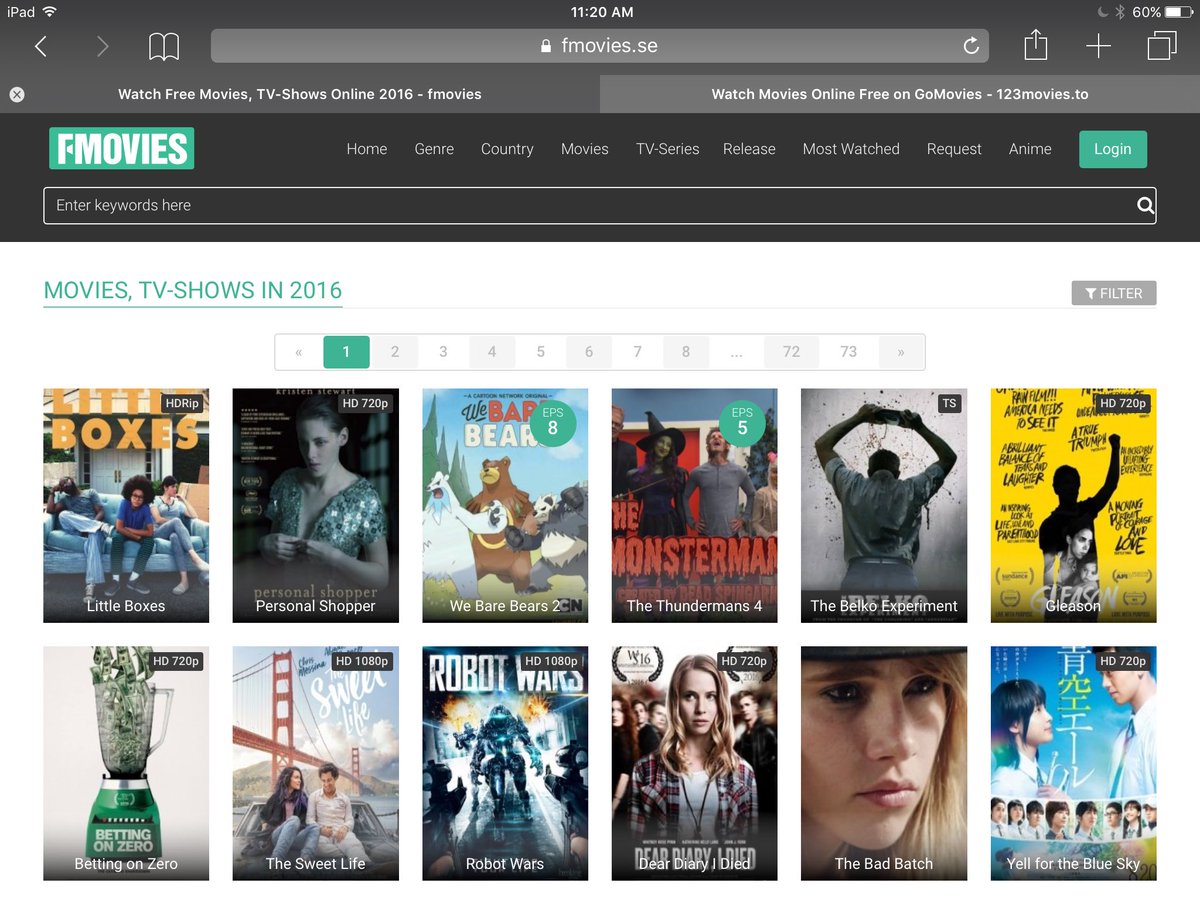The height and width of the screenshot is (900, 1200).
Task: Open the FILTER button
Action: (x=1114, y=293)
